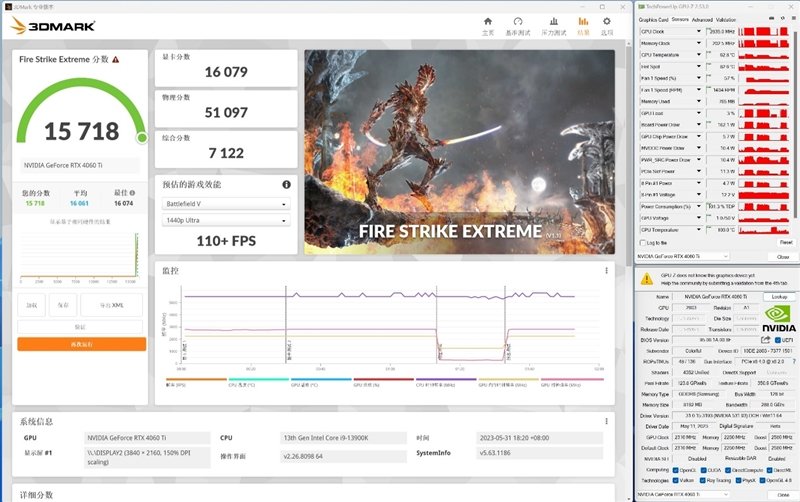This screenshot has width=800, height=502.
Task: Open the three-dot menu of the monitoring panel
Action: 606,271
